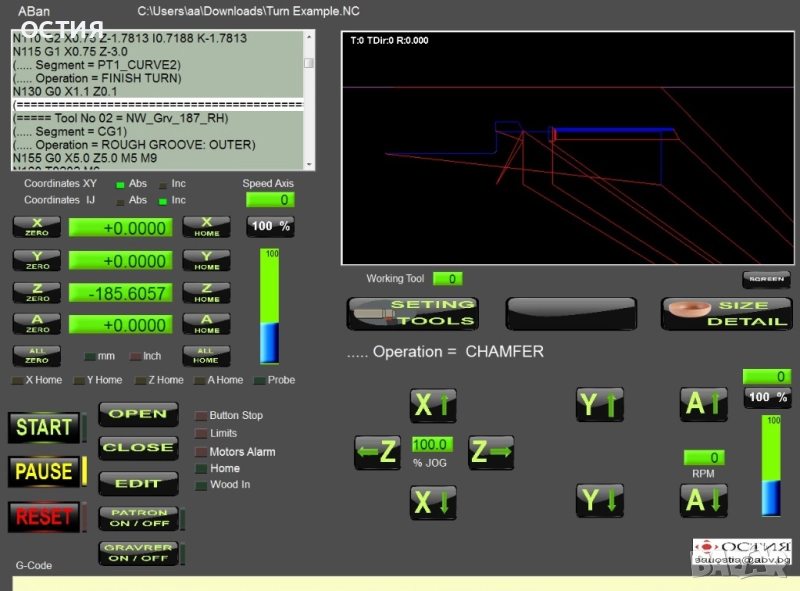Jog the X axis down with X arrow
The height and width of the screenshot is (591, 800).
click(x=433, y=502)
